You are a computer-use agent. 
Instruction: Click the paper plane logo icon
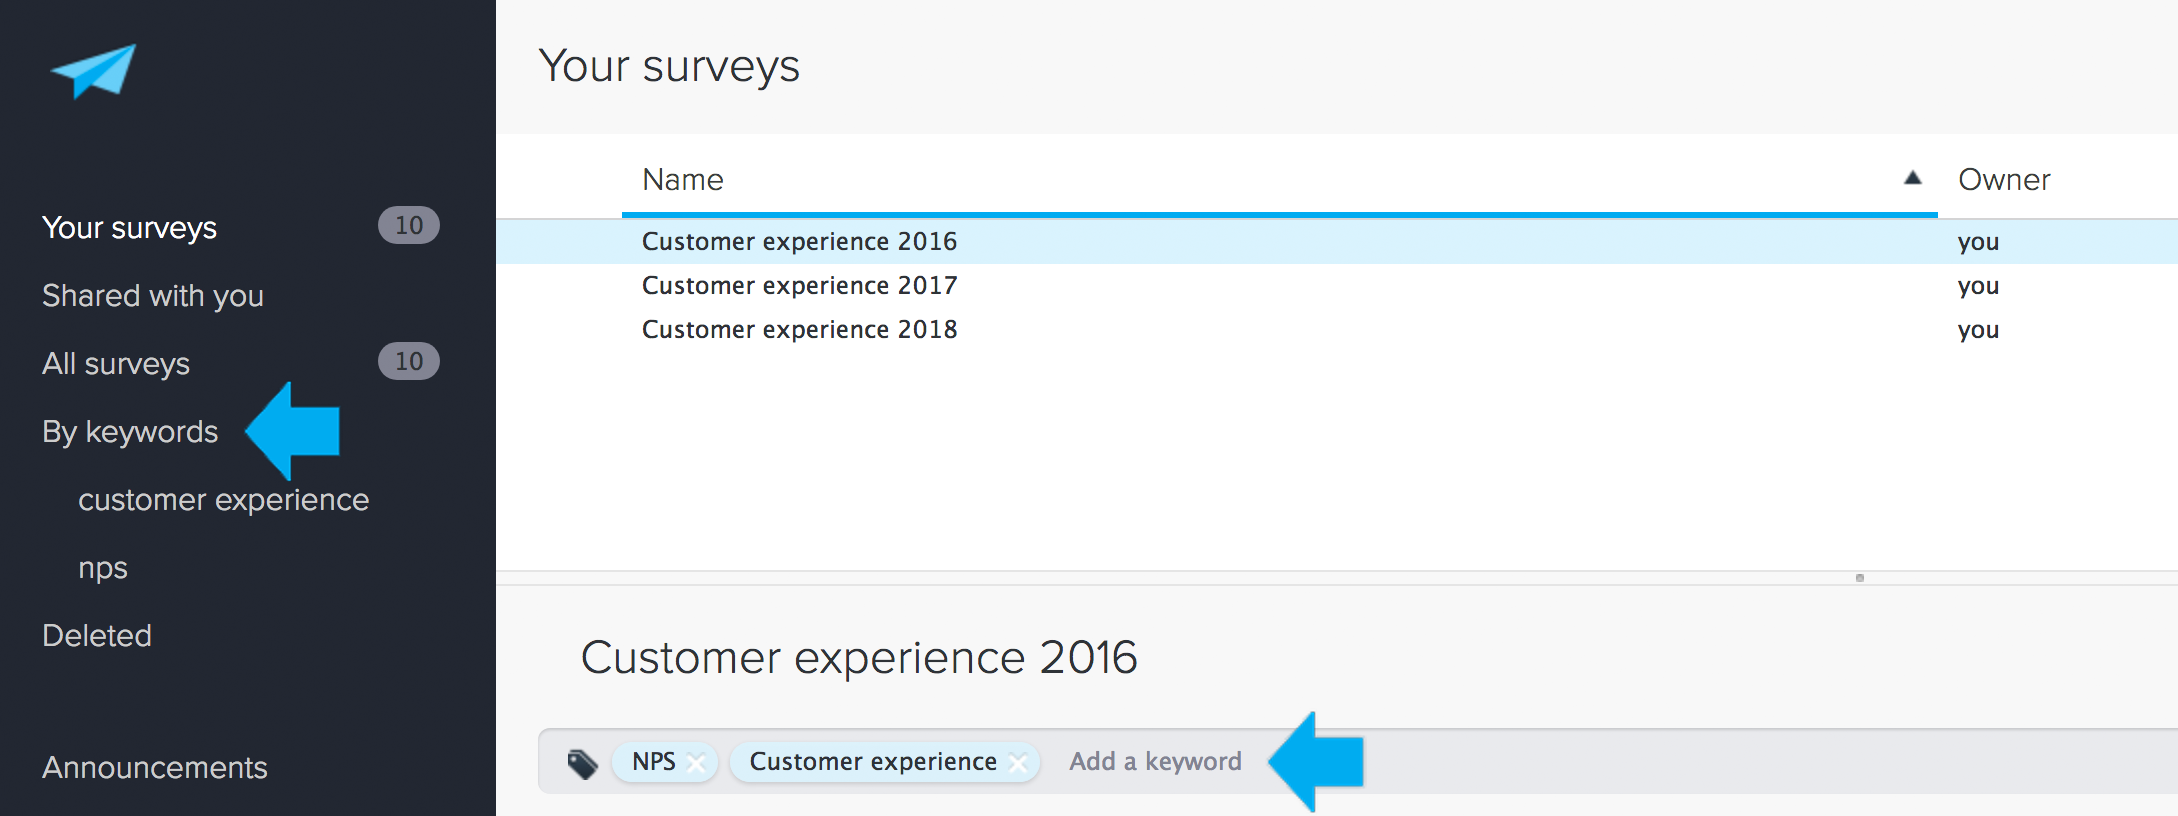point(93,71)
